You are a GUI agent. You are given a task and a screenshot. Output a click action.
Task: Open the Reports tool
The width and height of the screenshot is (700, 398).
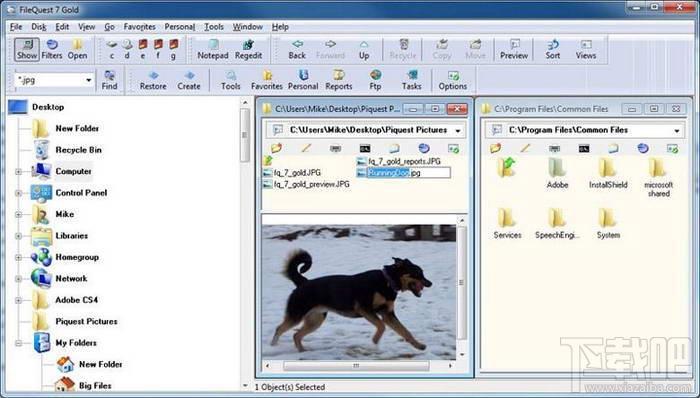tap(338, 80)
